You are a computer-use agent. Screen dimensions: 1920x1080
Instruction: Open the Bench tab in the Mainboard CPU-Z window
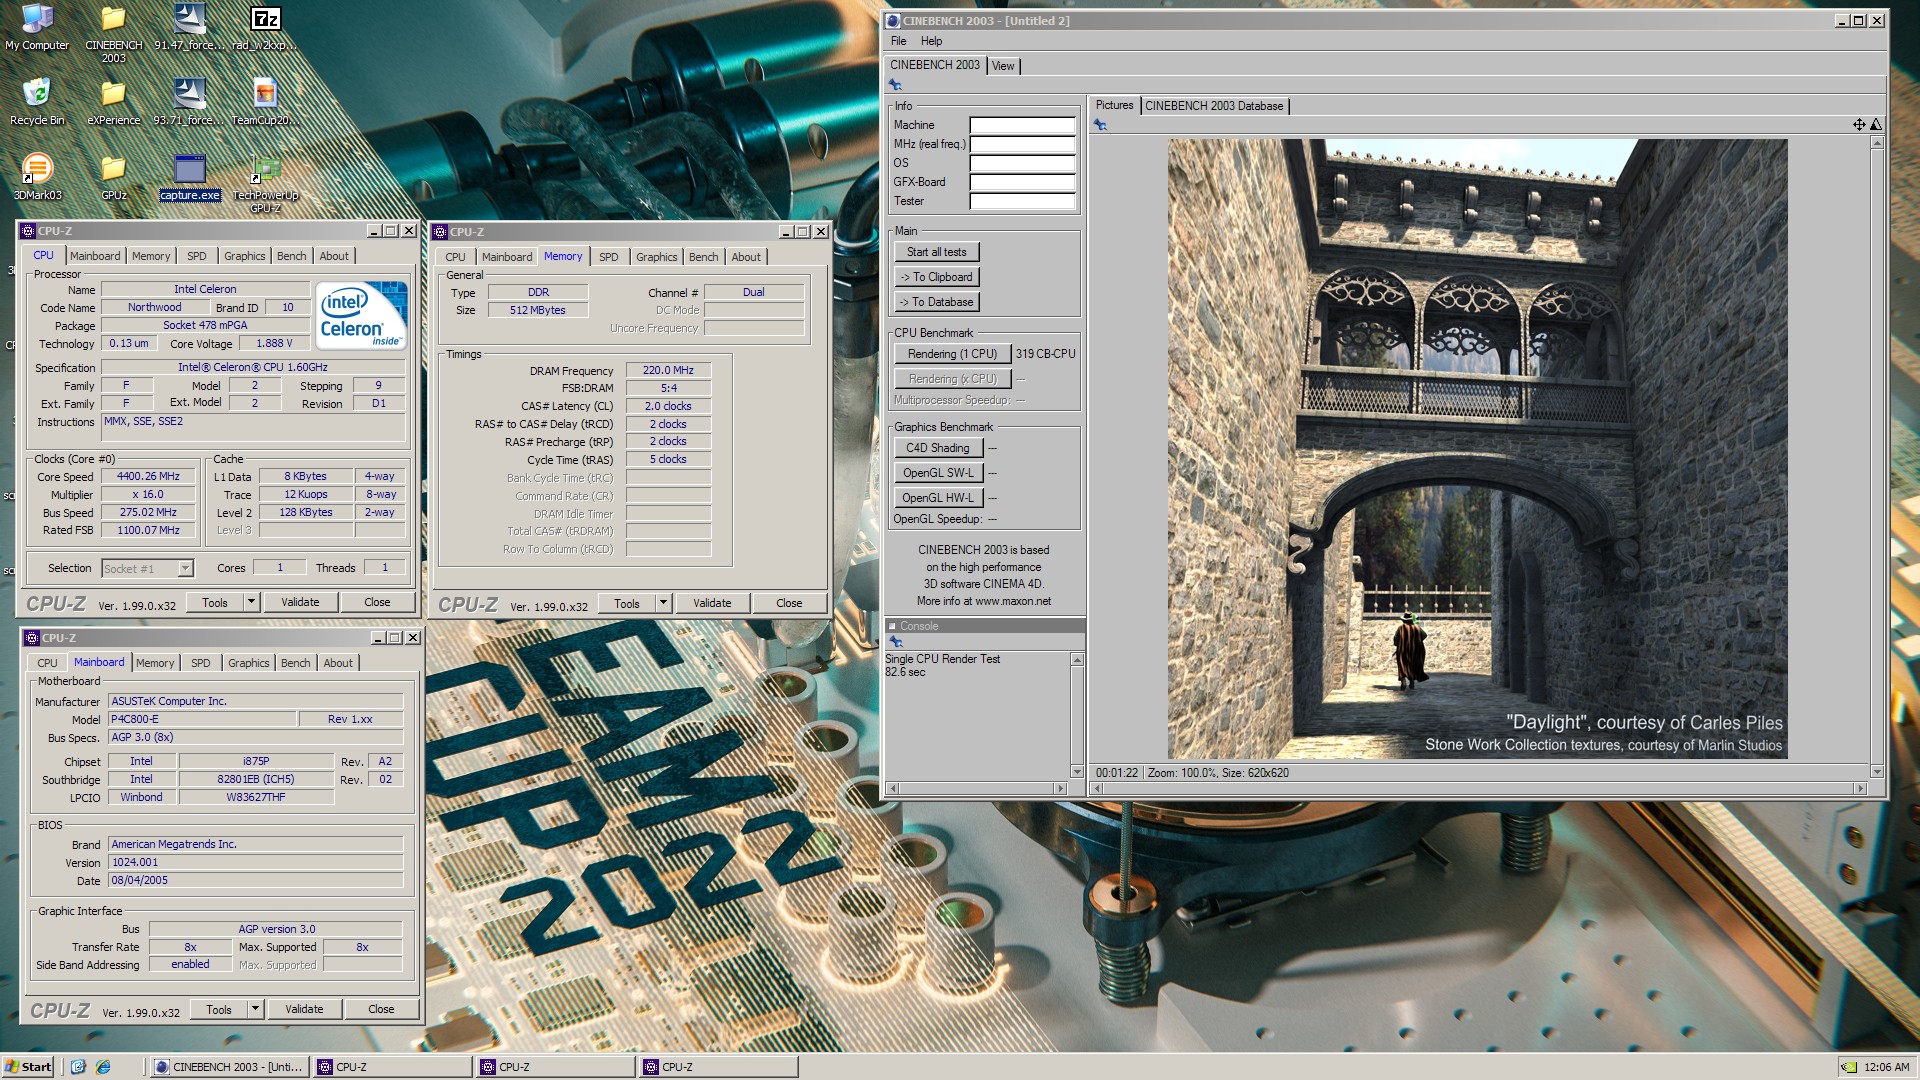(x=295, y=663)
